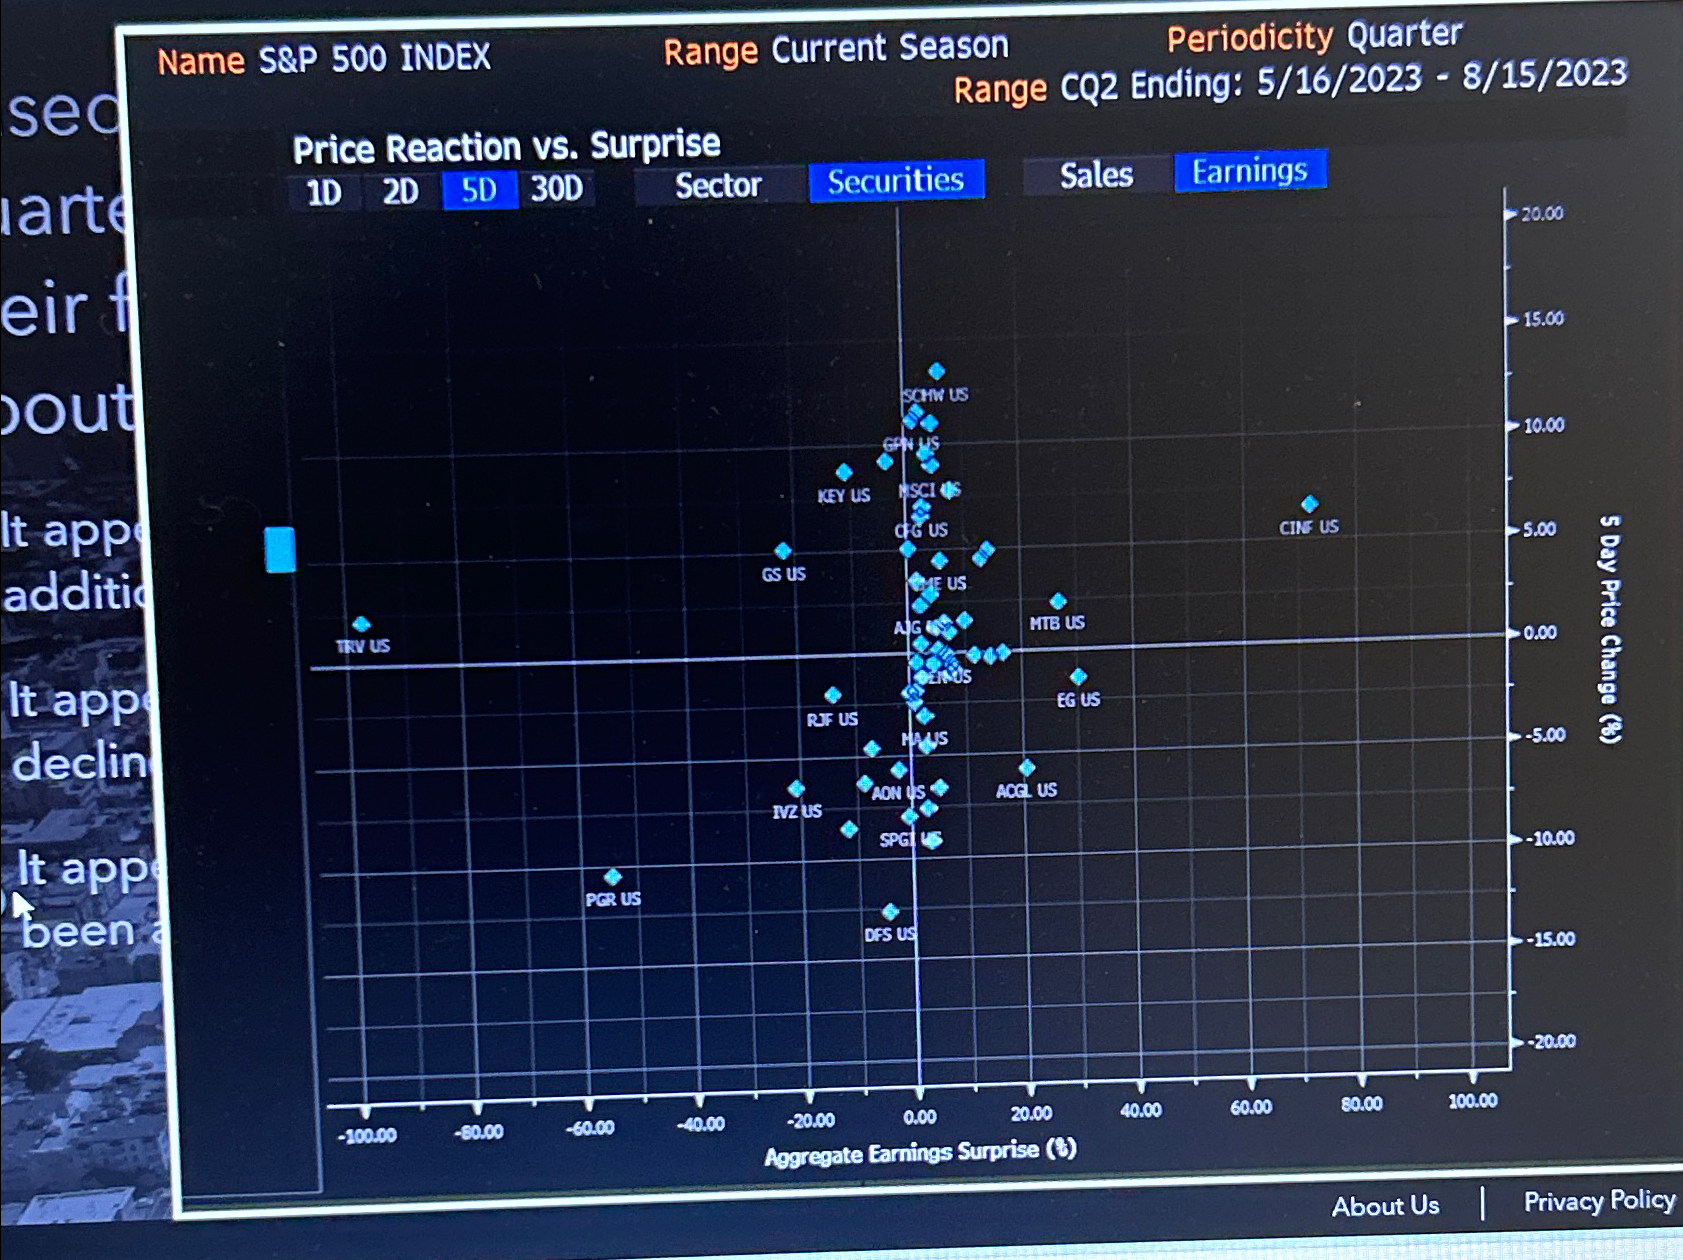1683x1260 pixels.
Task: Show Sales surprise data
Action: point(1096,175)
